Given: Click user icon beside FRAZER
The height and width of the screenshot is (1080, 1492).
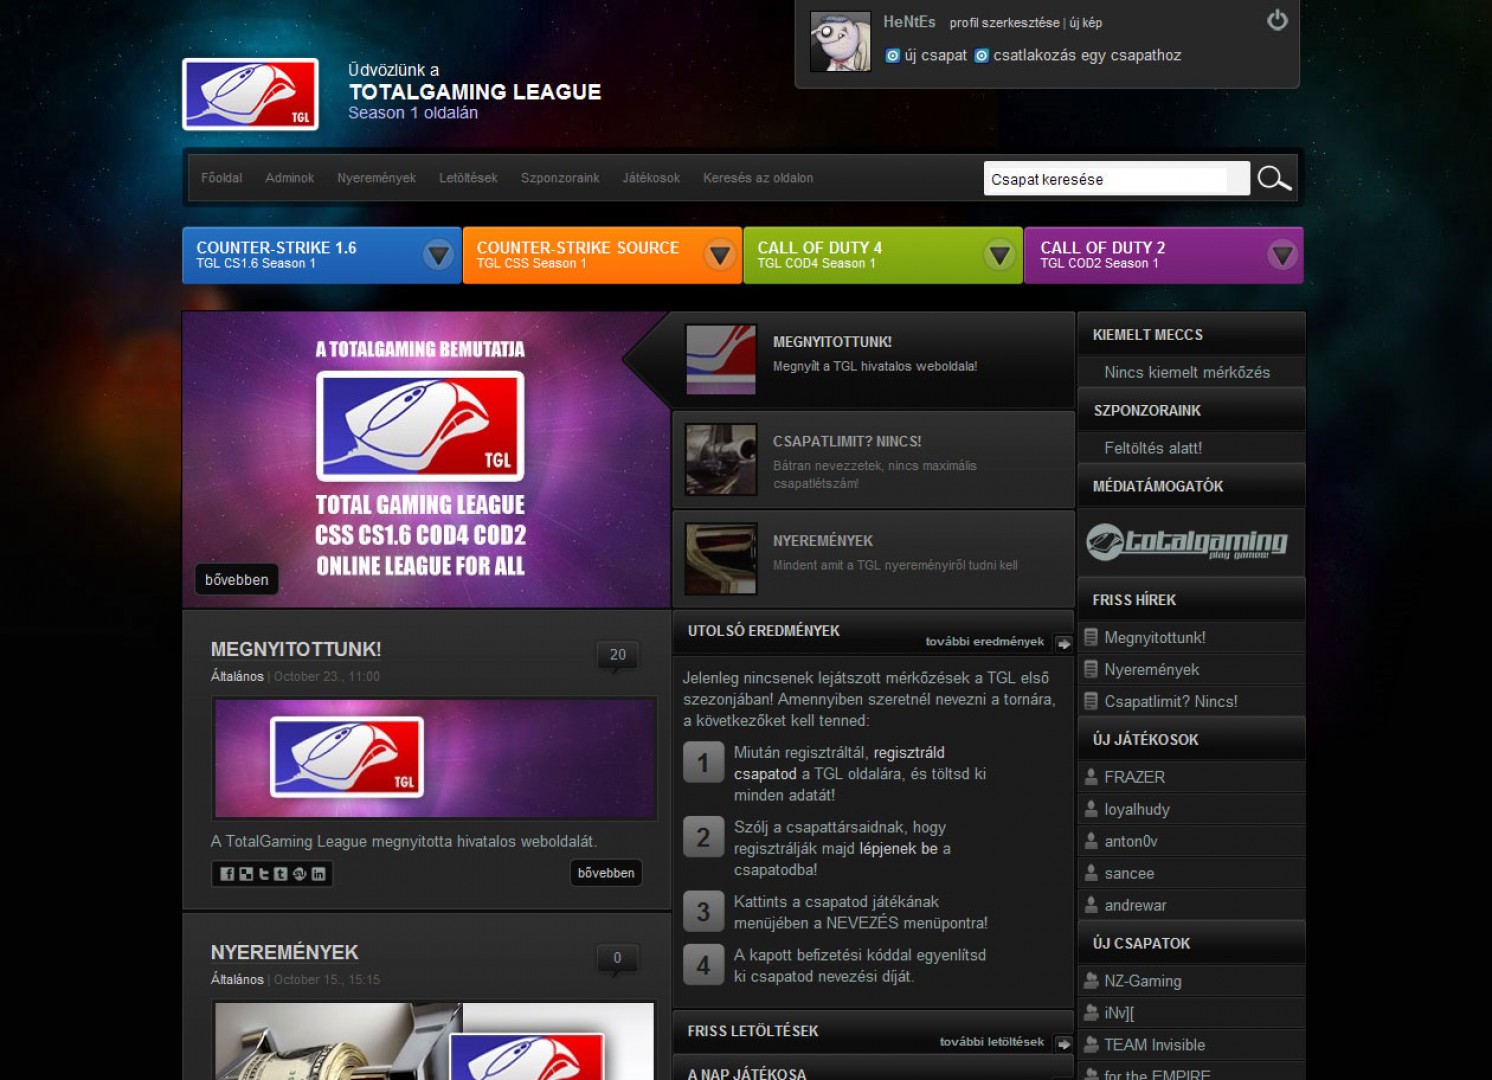Looking at the screenshot, I should [1091, 776].
